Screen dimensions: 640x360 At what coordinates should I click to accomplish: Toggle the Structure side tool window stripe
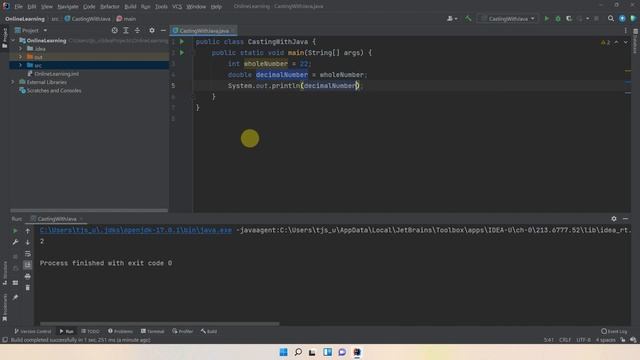(x=4, y=273)
